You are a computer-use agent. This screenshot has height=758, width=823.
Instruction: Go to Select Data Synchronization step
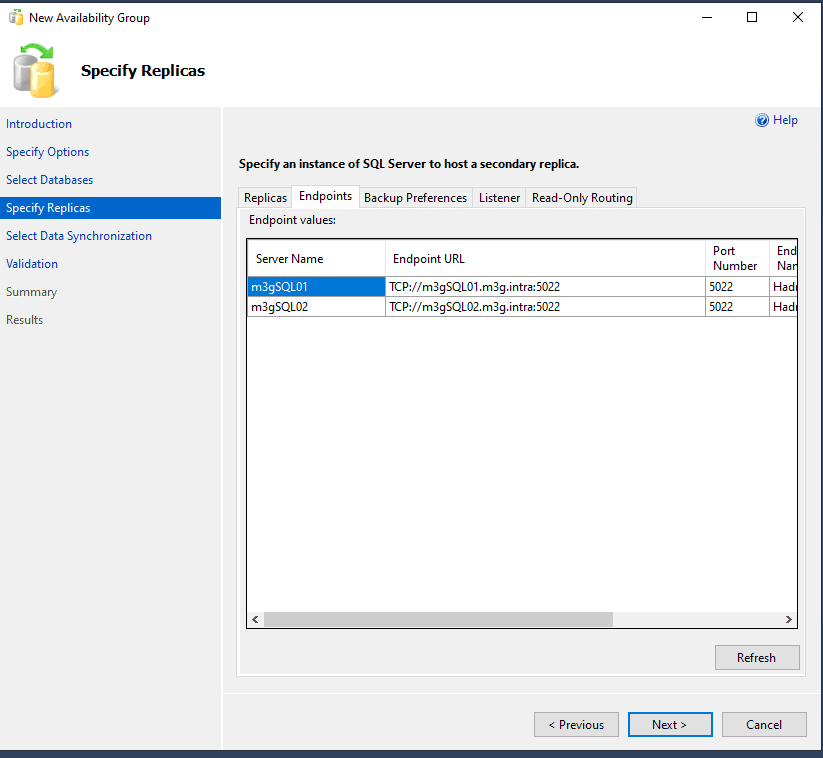(79, 236)
